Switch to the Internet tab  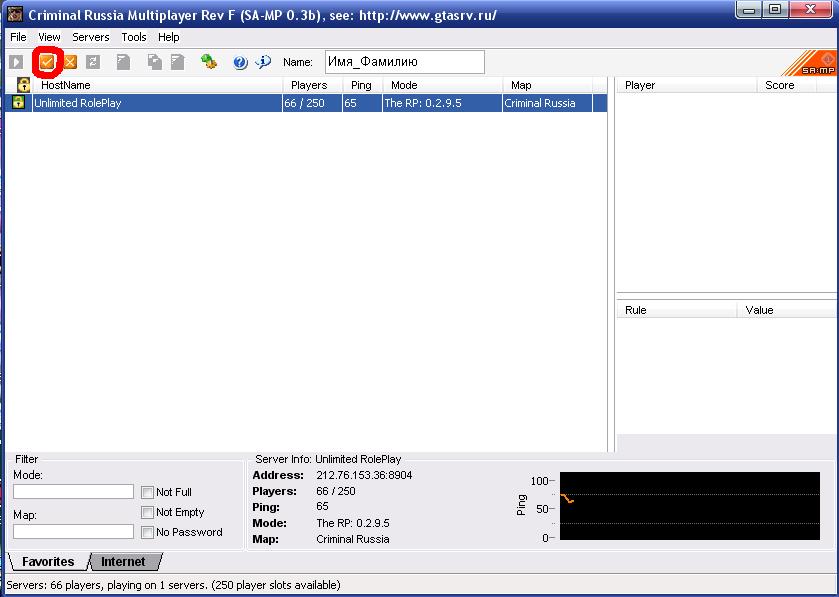[x=123, y=562]
